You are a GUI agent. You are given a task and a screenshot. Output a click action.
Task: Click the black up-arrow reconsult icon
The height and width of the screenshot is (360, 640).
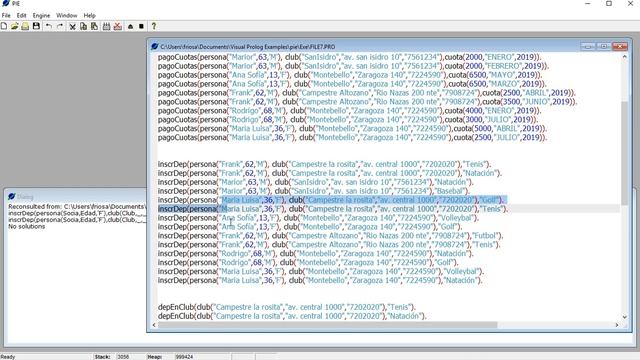[130, 26]
